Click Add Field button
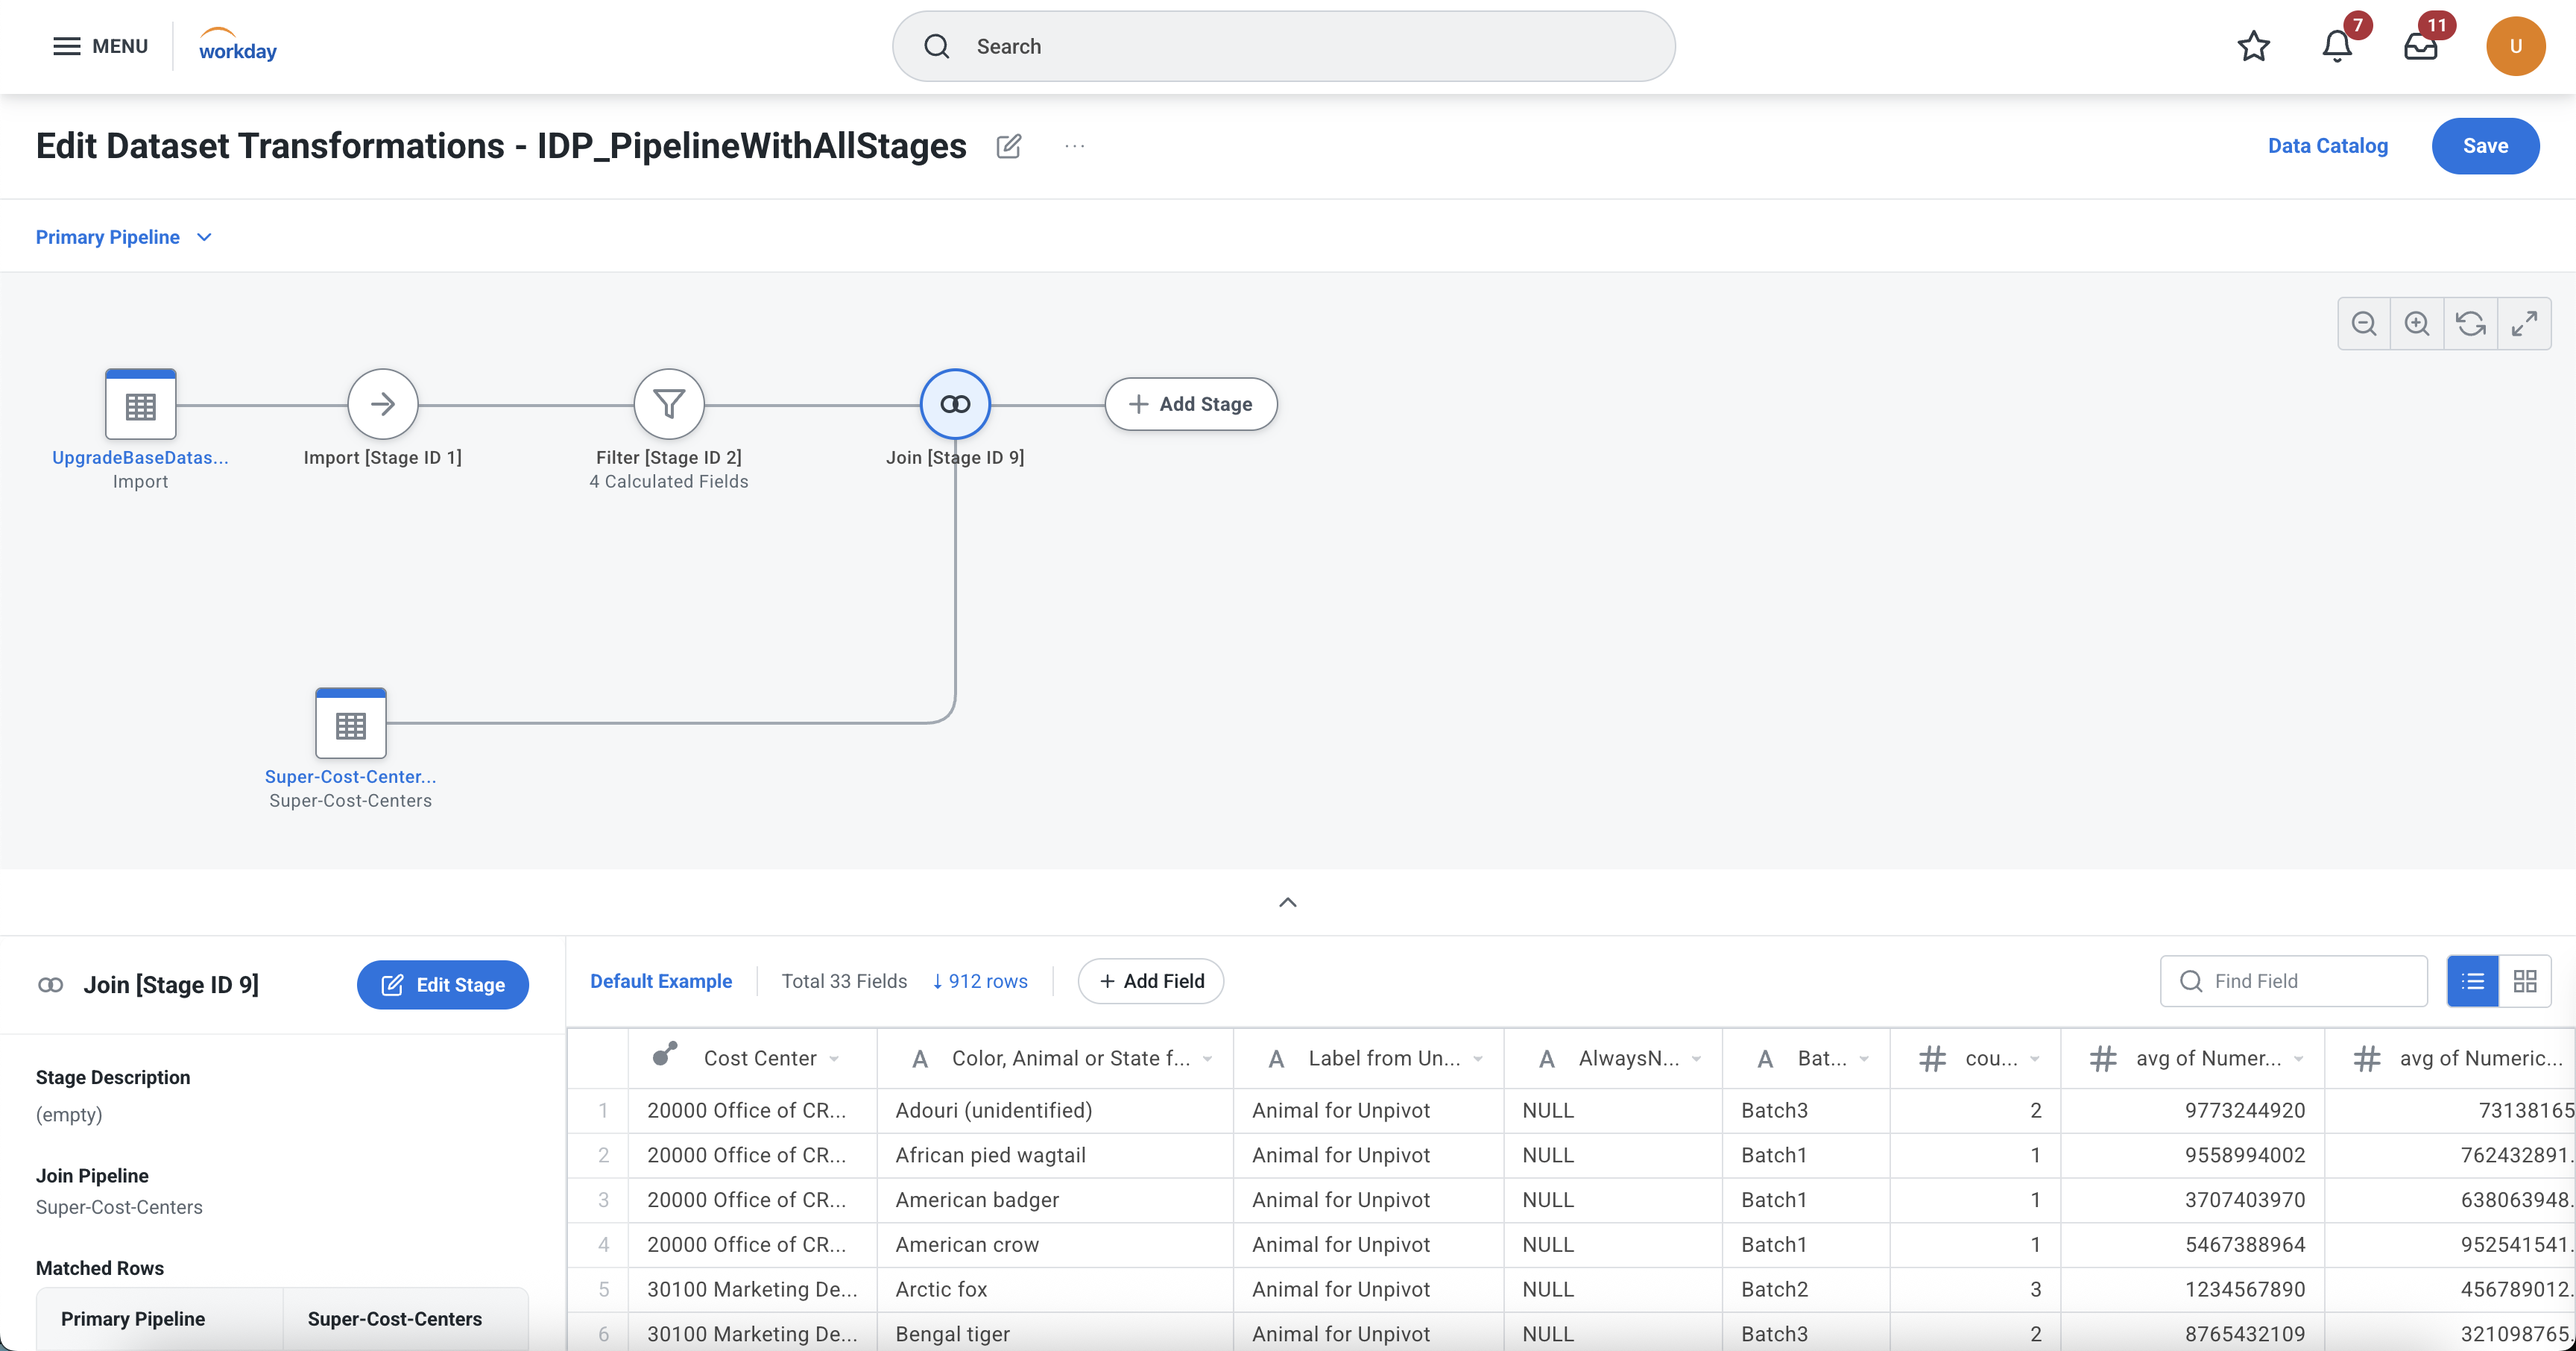 [1151, 981]
